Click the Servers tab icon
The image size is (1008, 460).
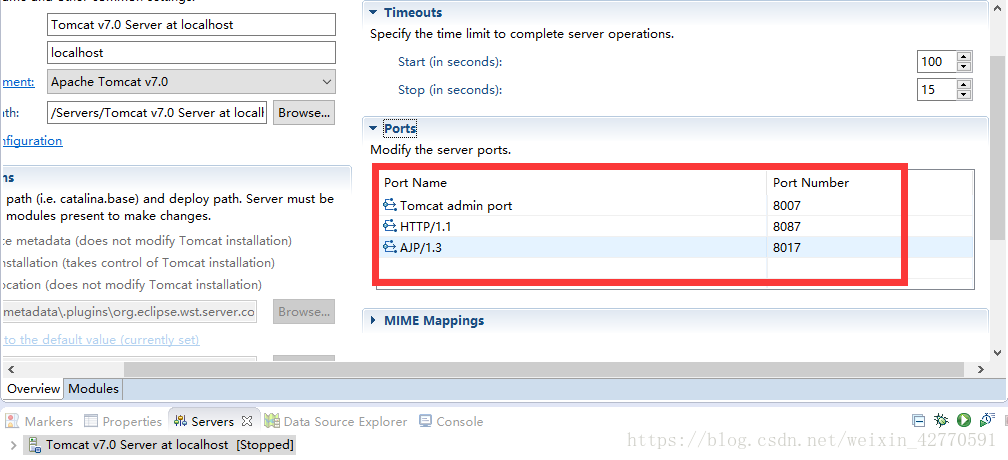(181, 421)
